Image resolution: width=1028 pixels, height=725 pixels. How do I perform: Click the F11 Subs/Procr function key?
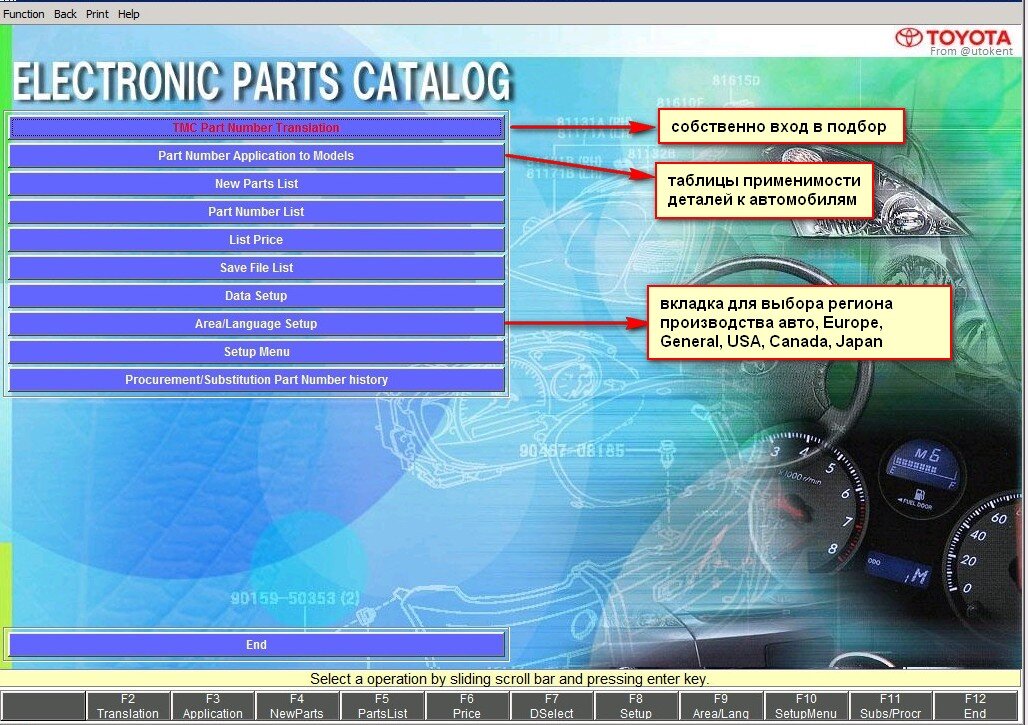(x=890, y=707)
